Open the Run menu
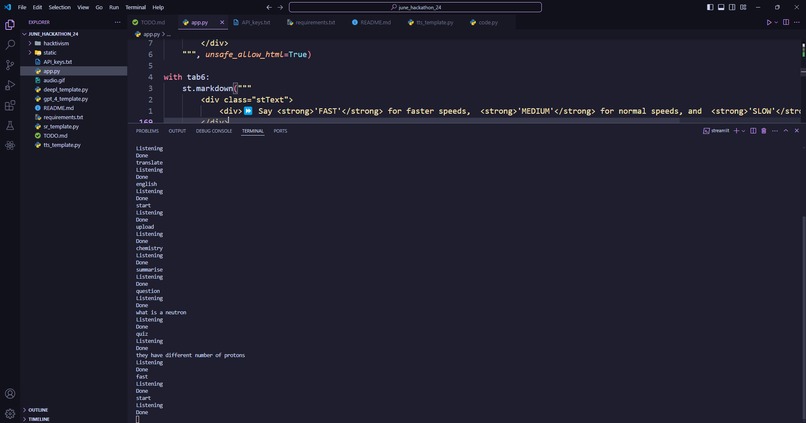The image size is (806, 423). (x=114, y=7)
